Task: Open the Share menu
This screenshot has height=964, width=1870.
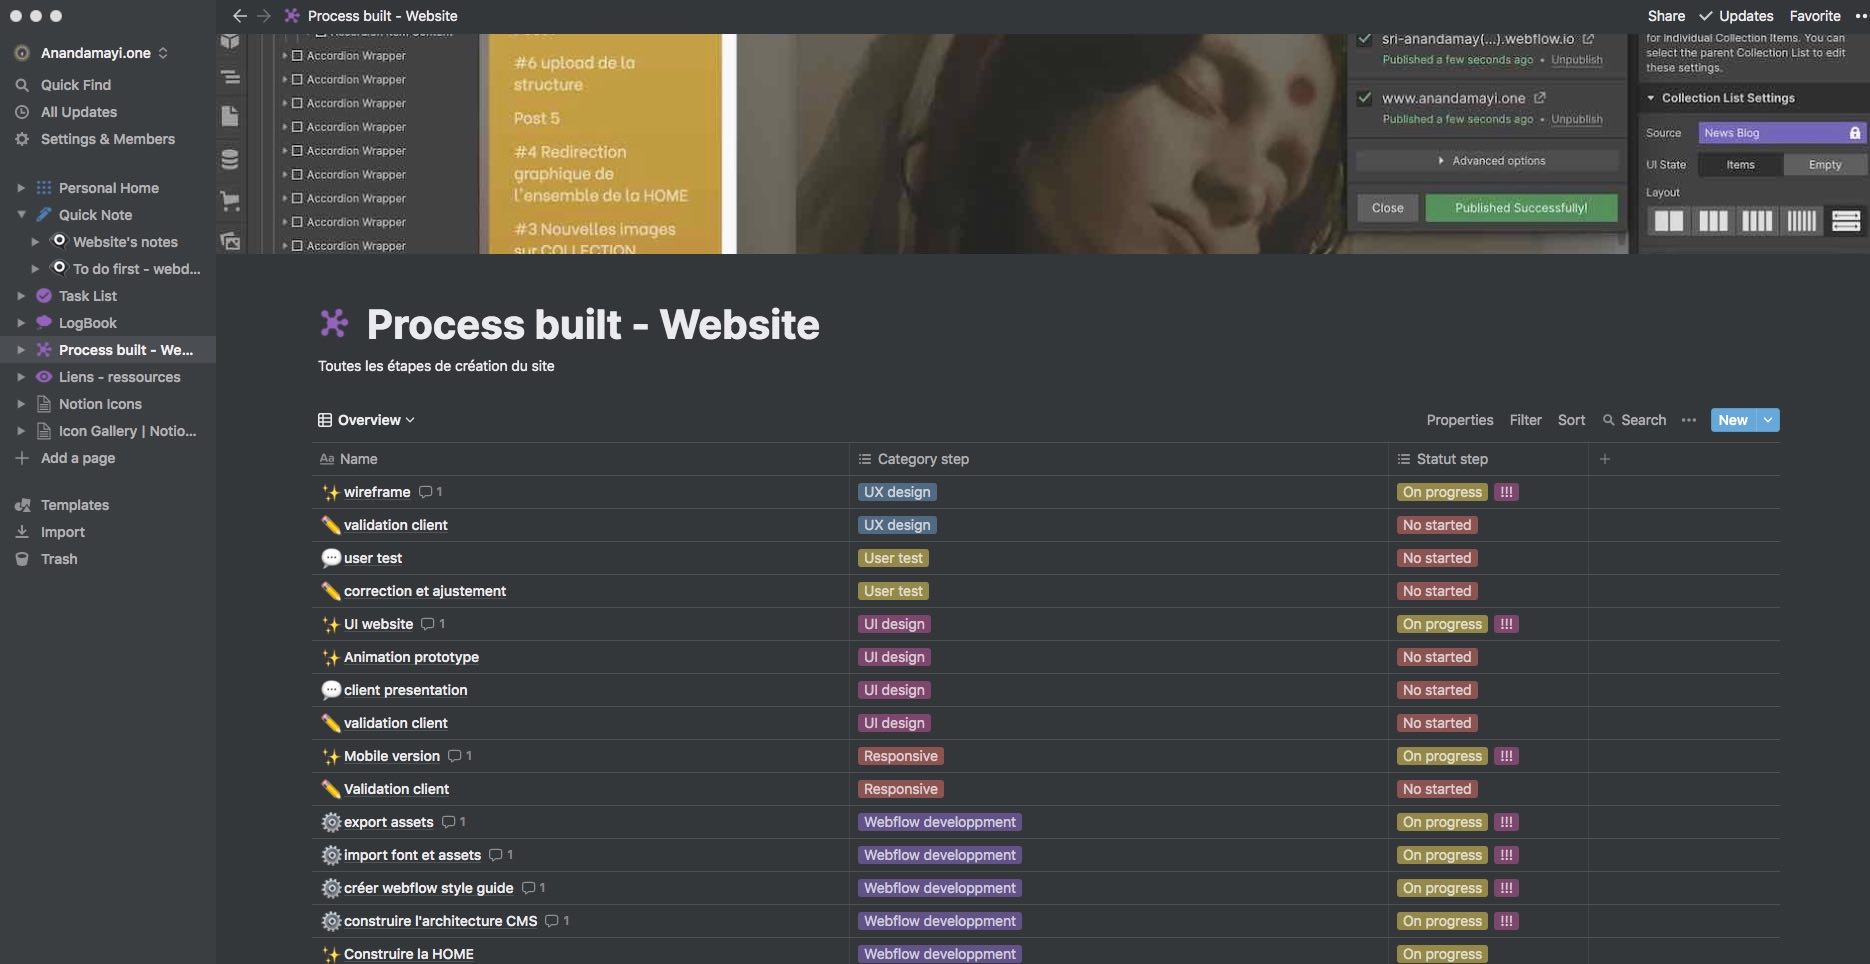Action: (1666, 16)
